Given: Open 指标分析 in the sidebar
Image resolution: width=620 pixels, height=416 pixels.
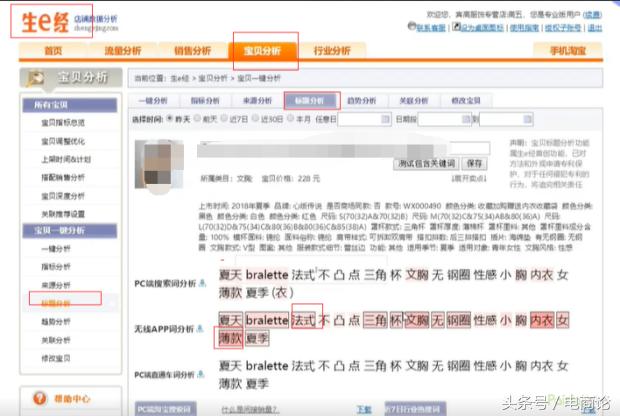Looking at the screenshot, I should pos(56,267).
